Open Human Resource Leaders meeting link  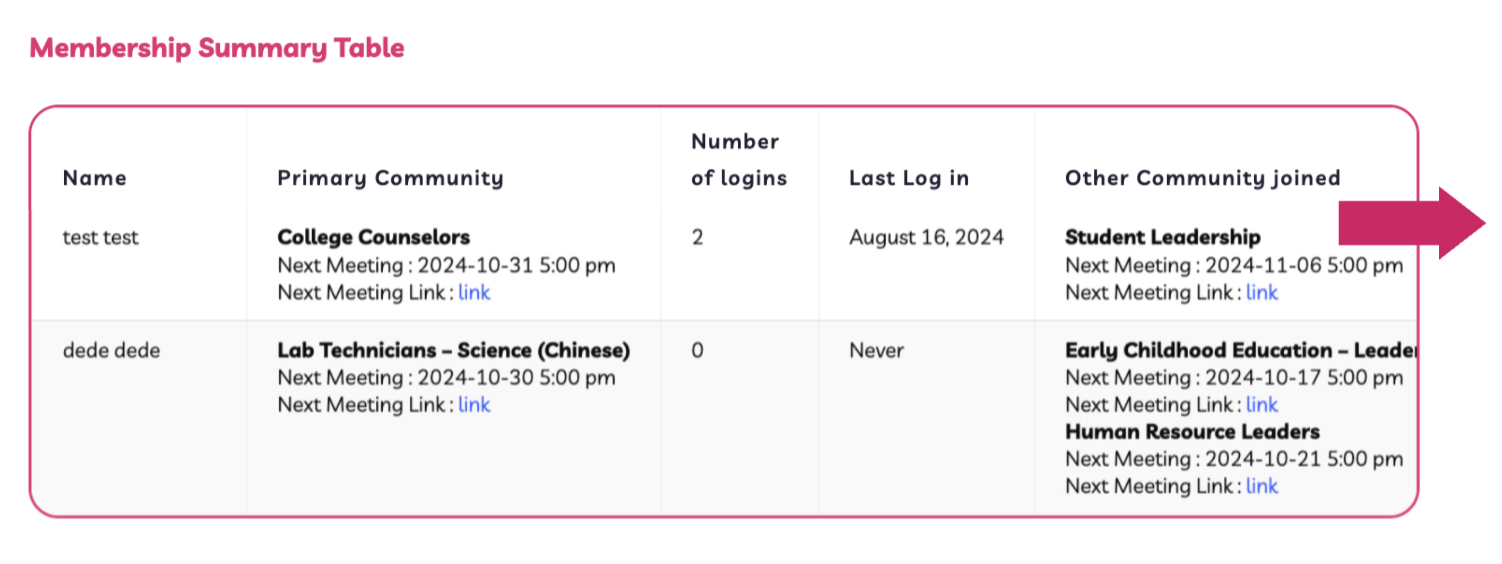point(1262,487)
